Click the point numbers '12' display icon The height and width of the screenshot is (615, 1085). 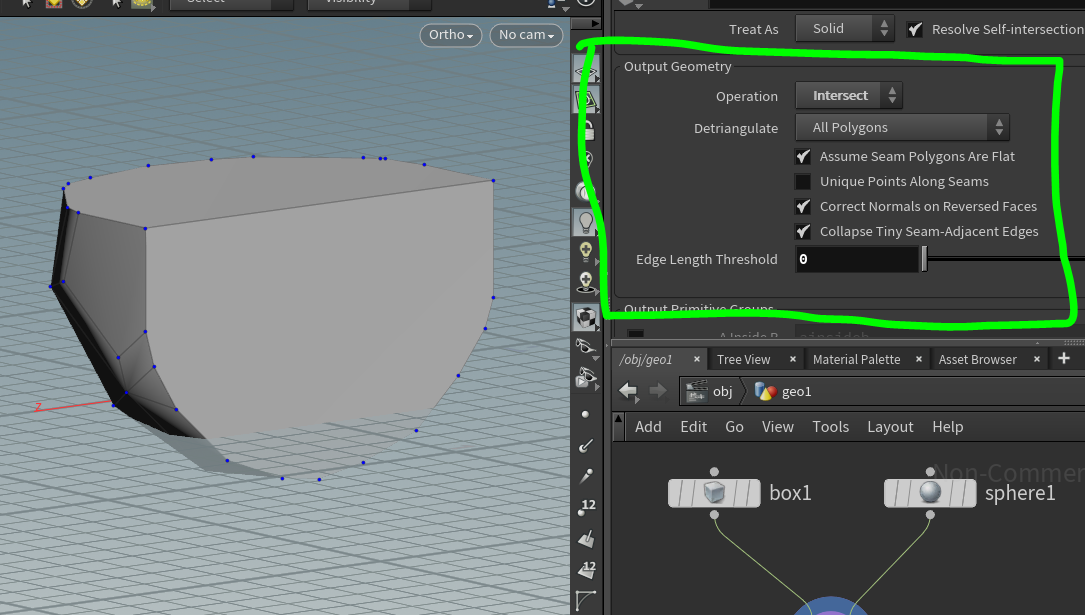tap(586, 508)
